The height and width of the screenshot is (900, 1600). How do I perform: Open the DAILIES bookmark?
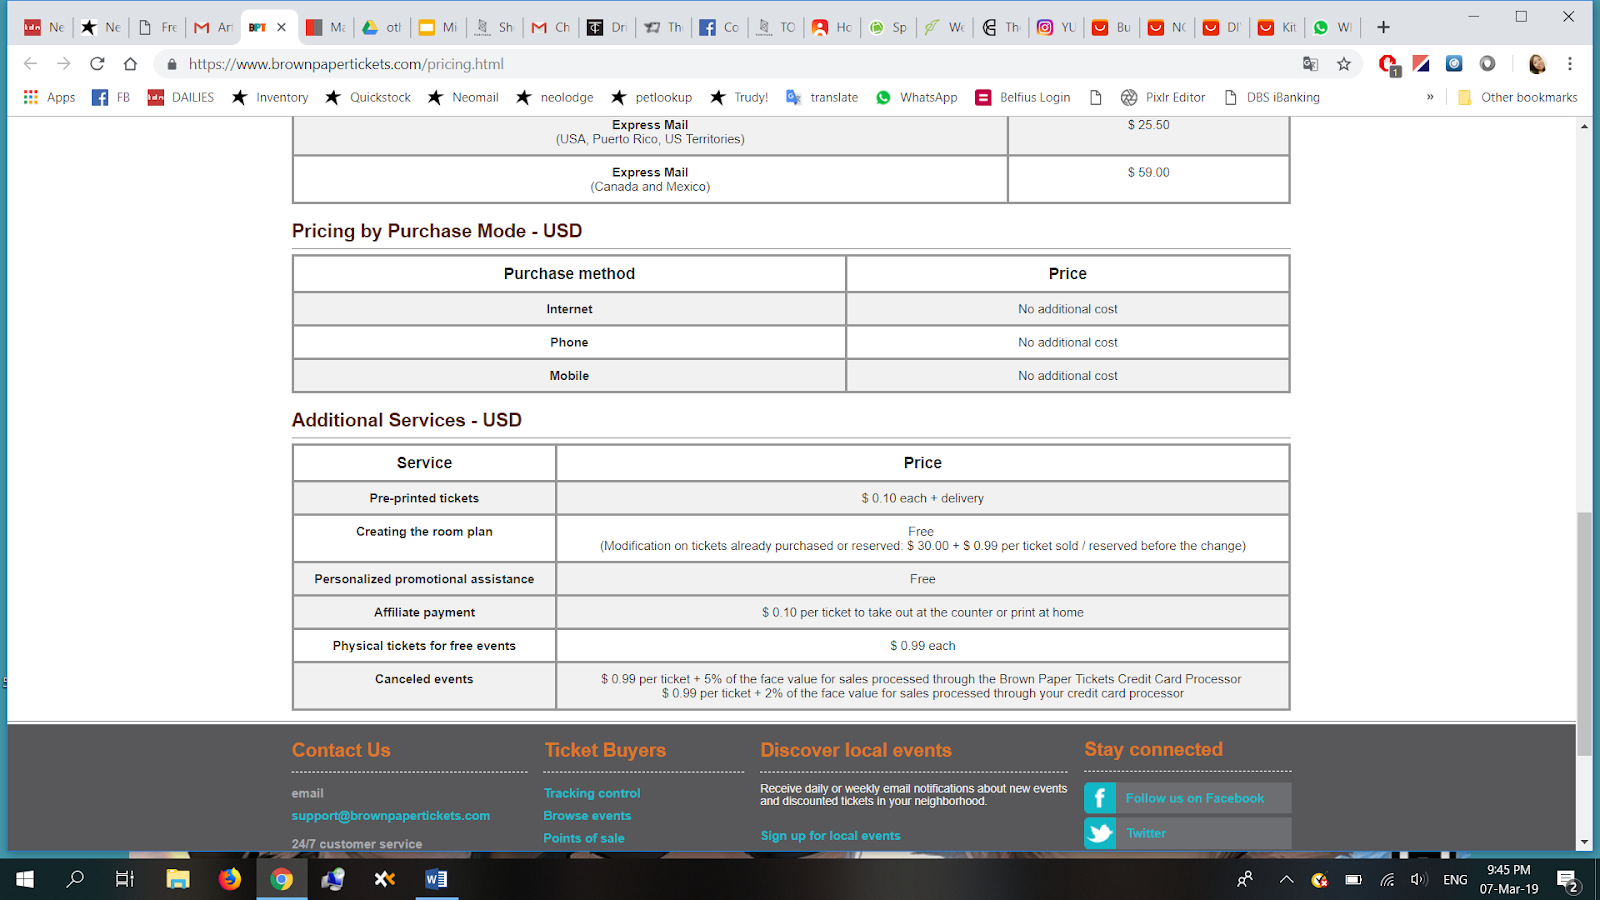(181, 97)
